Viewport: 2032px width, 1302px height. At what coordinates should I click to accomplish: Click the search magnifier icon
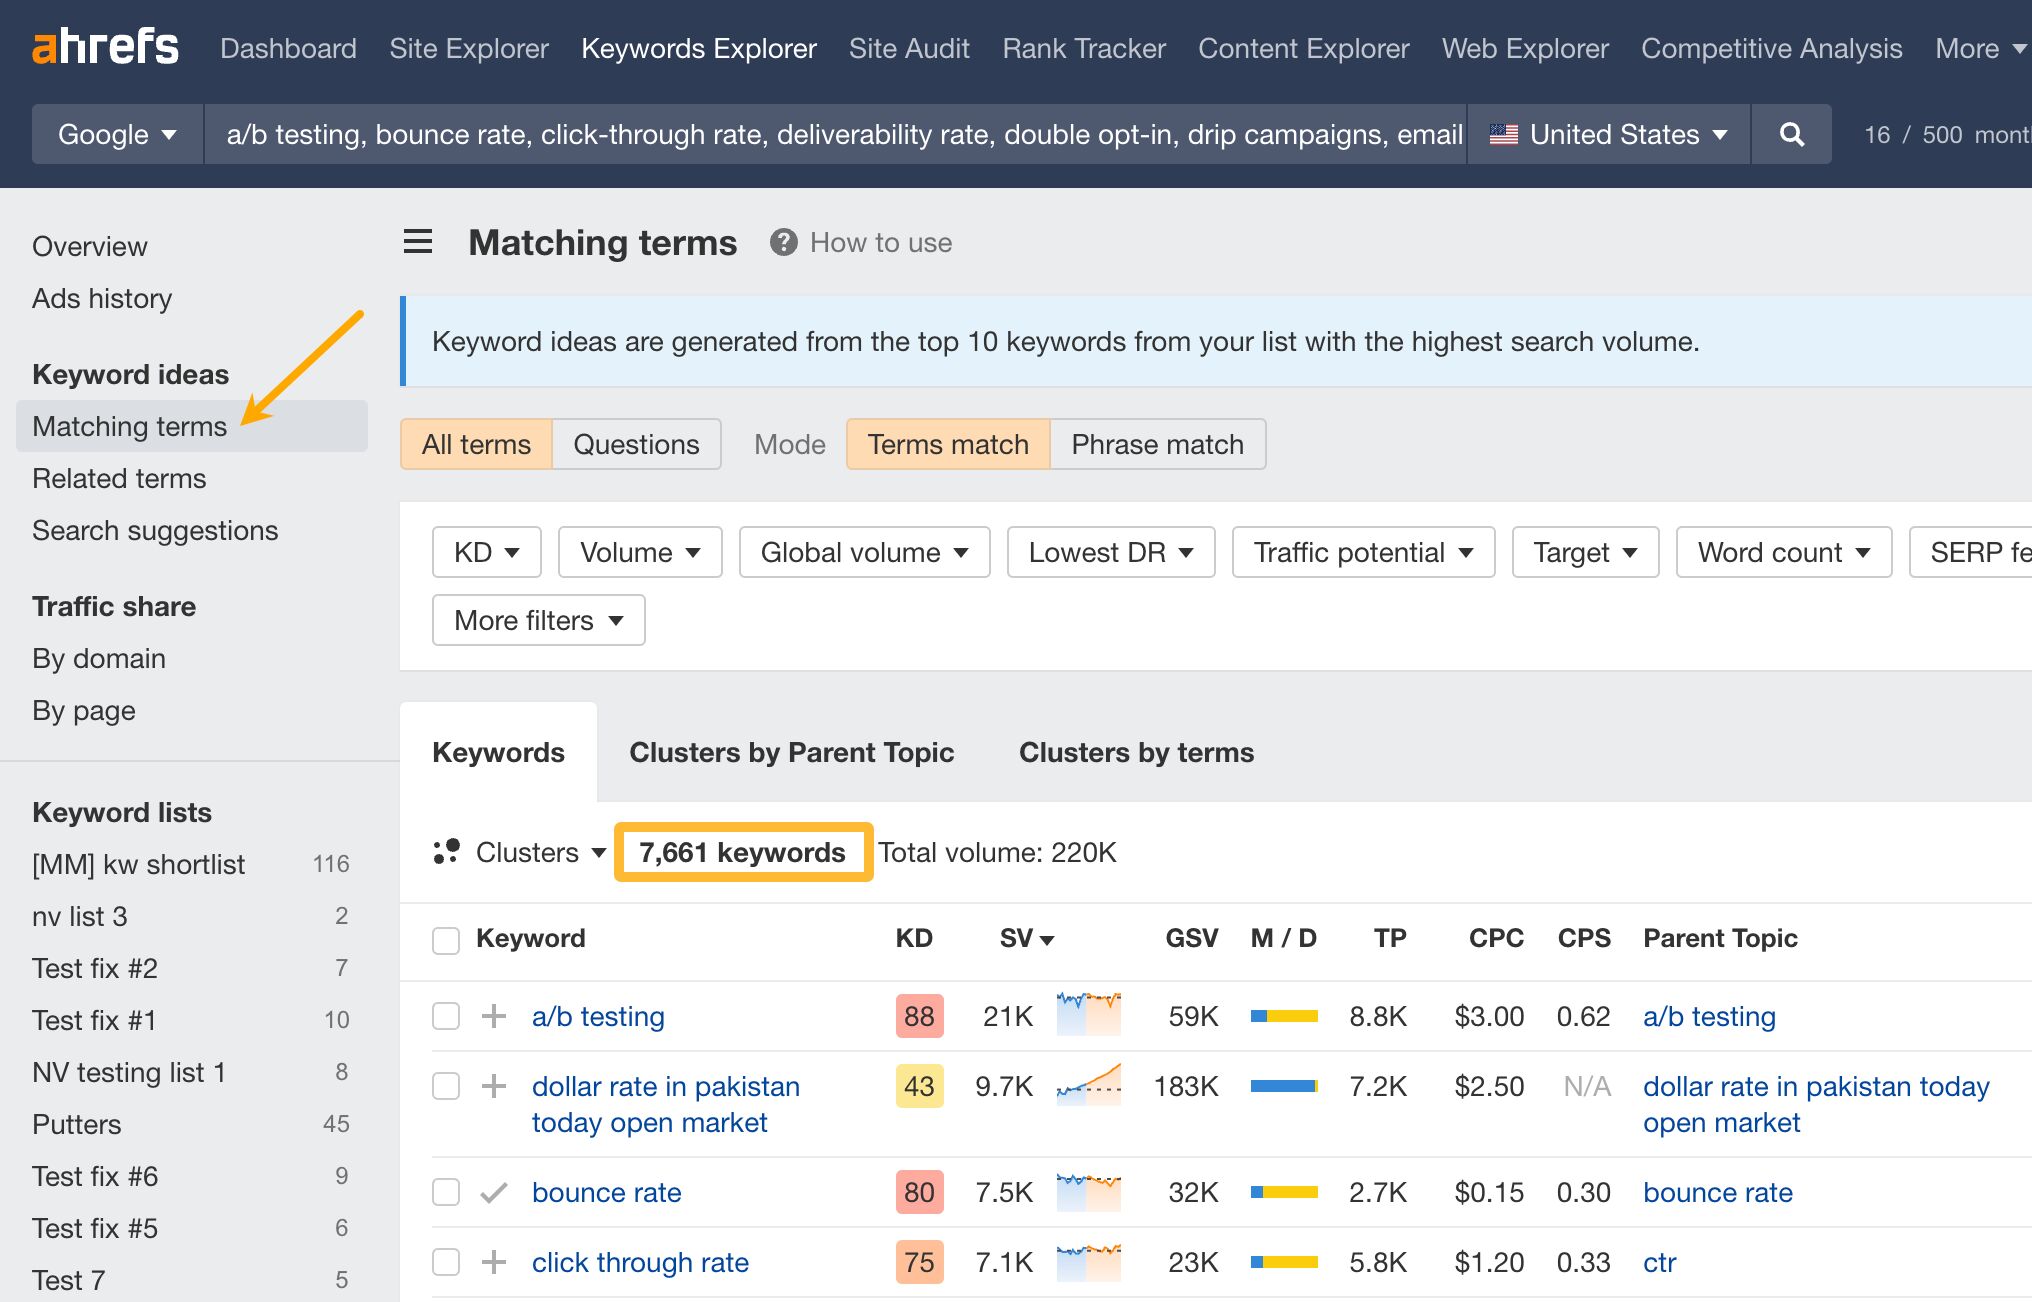1791,133
